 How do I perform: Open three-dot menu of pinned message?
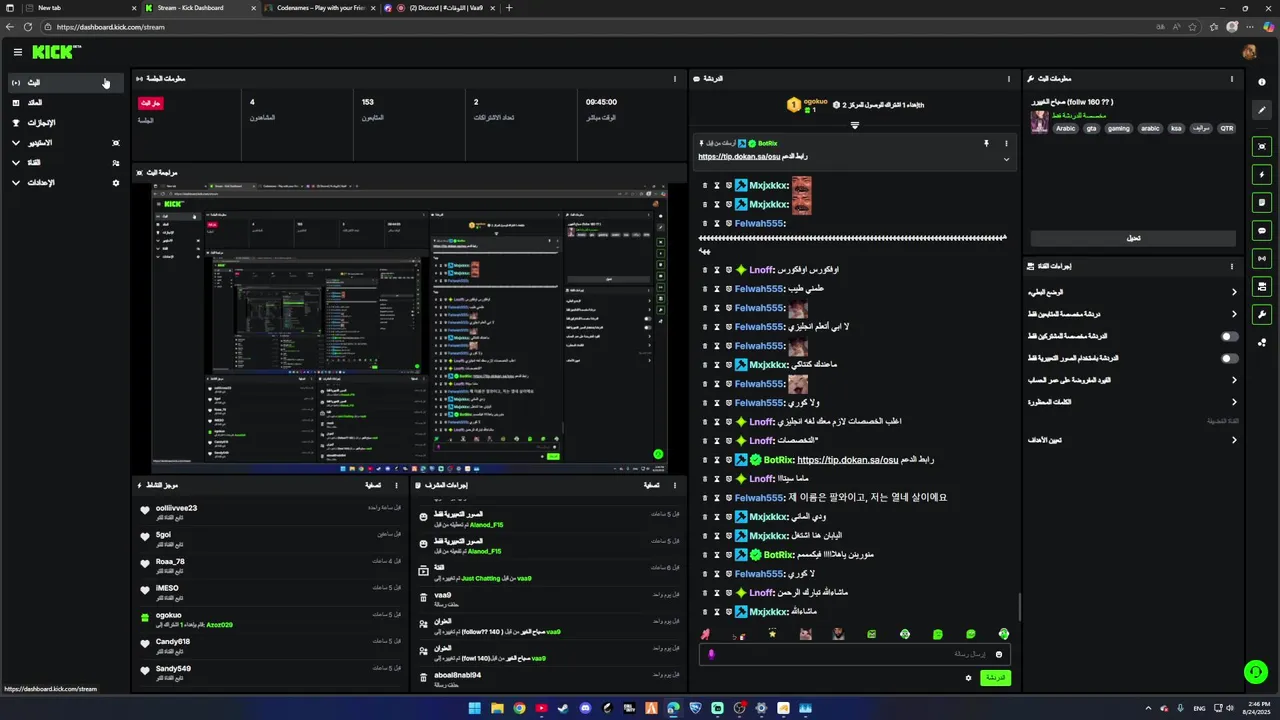pyautogui.click(x=1006, y=144)
